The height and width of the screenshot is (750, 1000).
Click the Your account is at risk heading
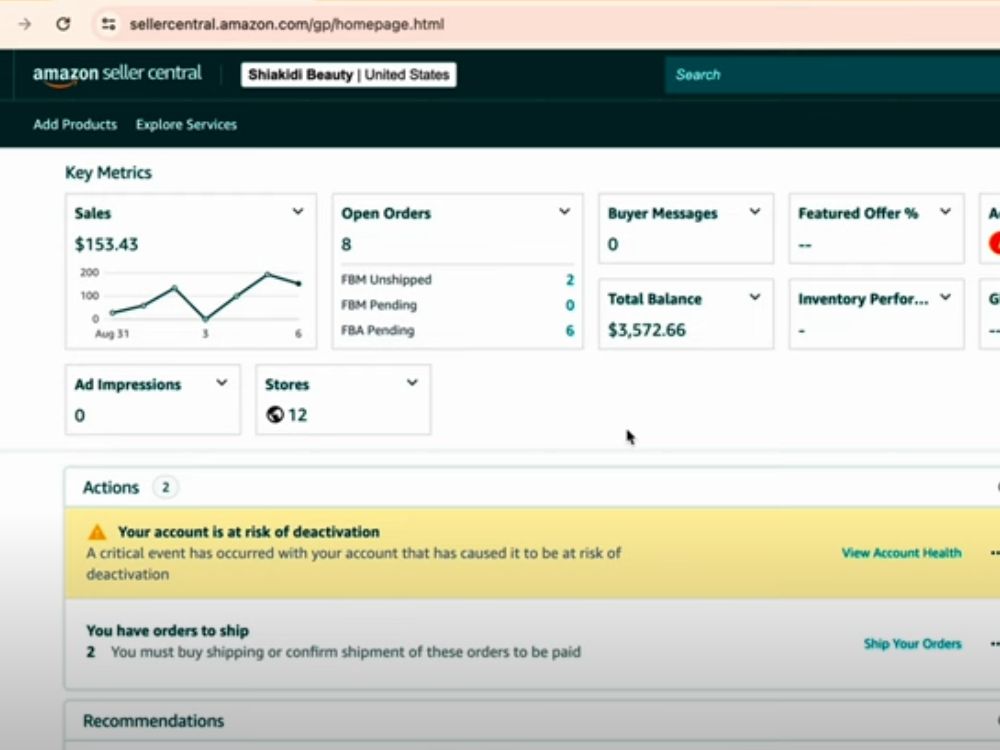click(249, 532)
